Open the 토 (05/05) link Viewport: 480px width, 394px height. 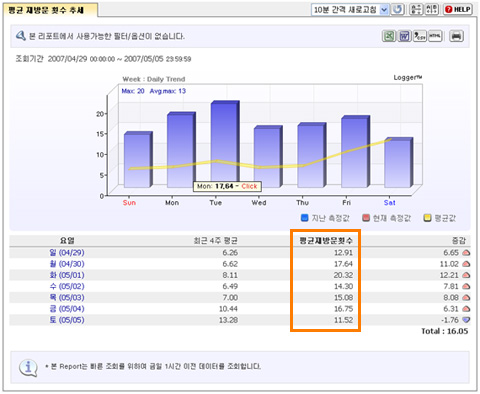point(67,320)
